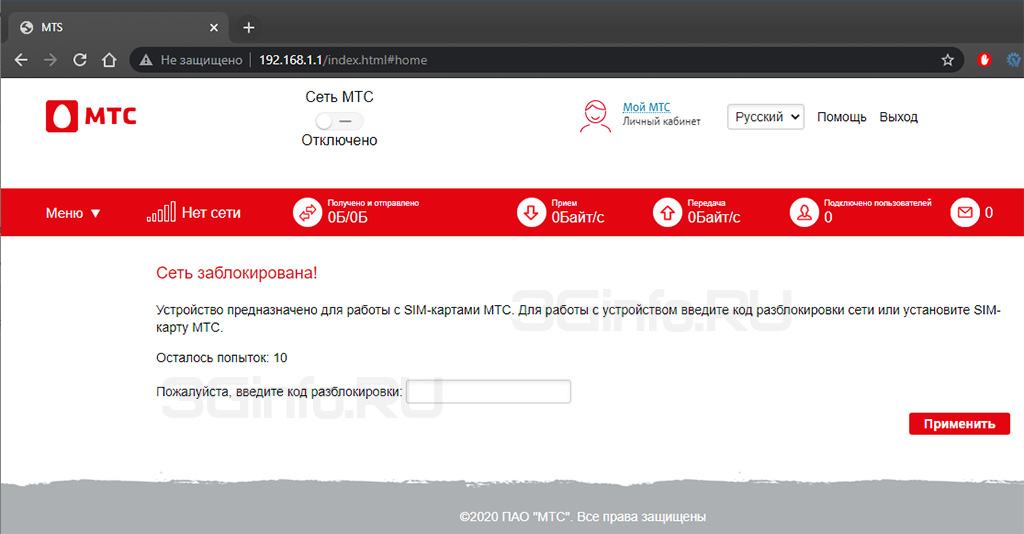The image size is (1024, 534).
Task: Click the Подключено пользователей label
Action: [x=878, y=203]
